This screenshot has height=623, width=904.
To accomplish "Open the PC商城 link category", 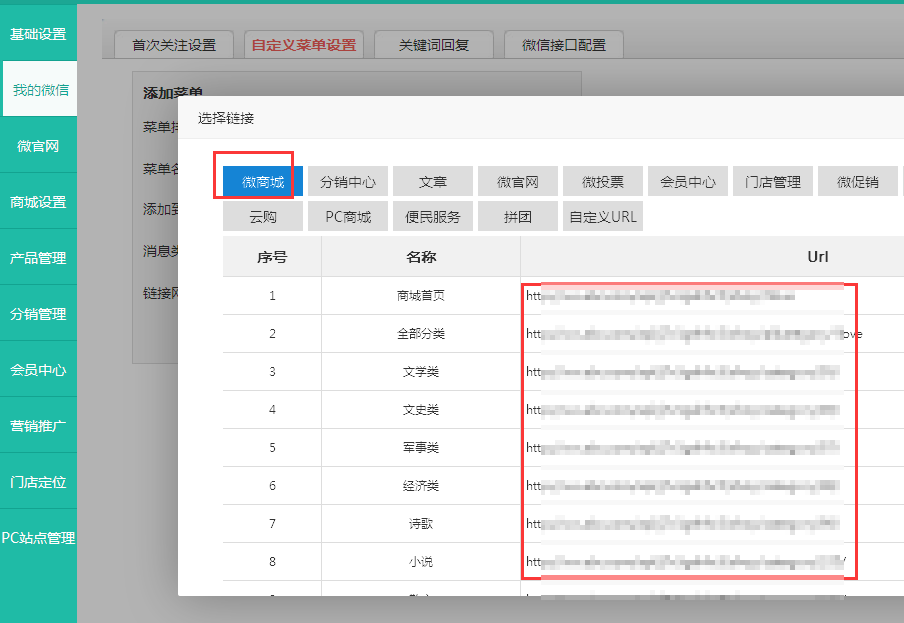I will pos(348,217).
